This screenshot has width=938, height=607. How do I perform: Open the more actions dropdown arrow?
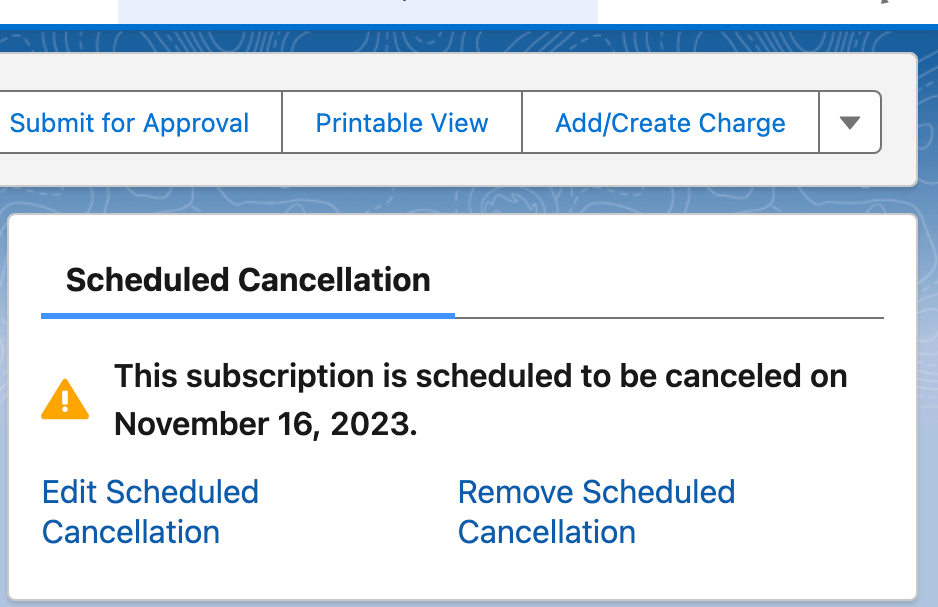pos(850,123)
